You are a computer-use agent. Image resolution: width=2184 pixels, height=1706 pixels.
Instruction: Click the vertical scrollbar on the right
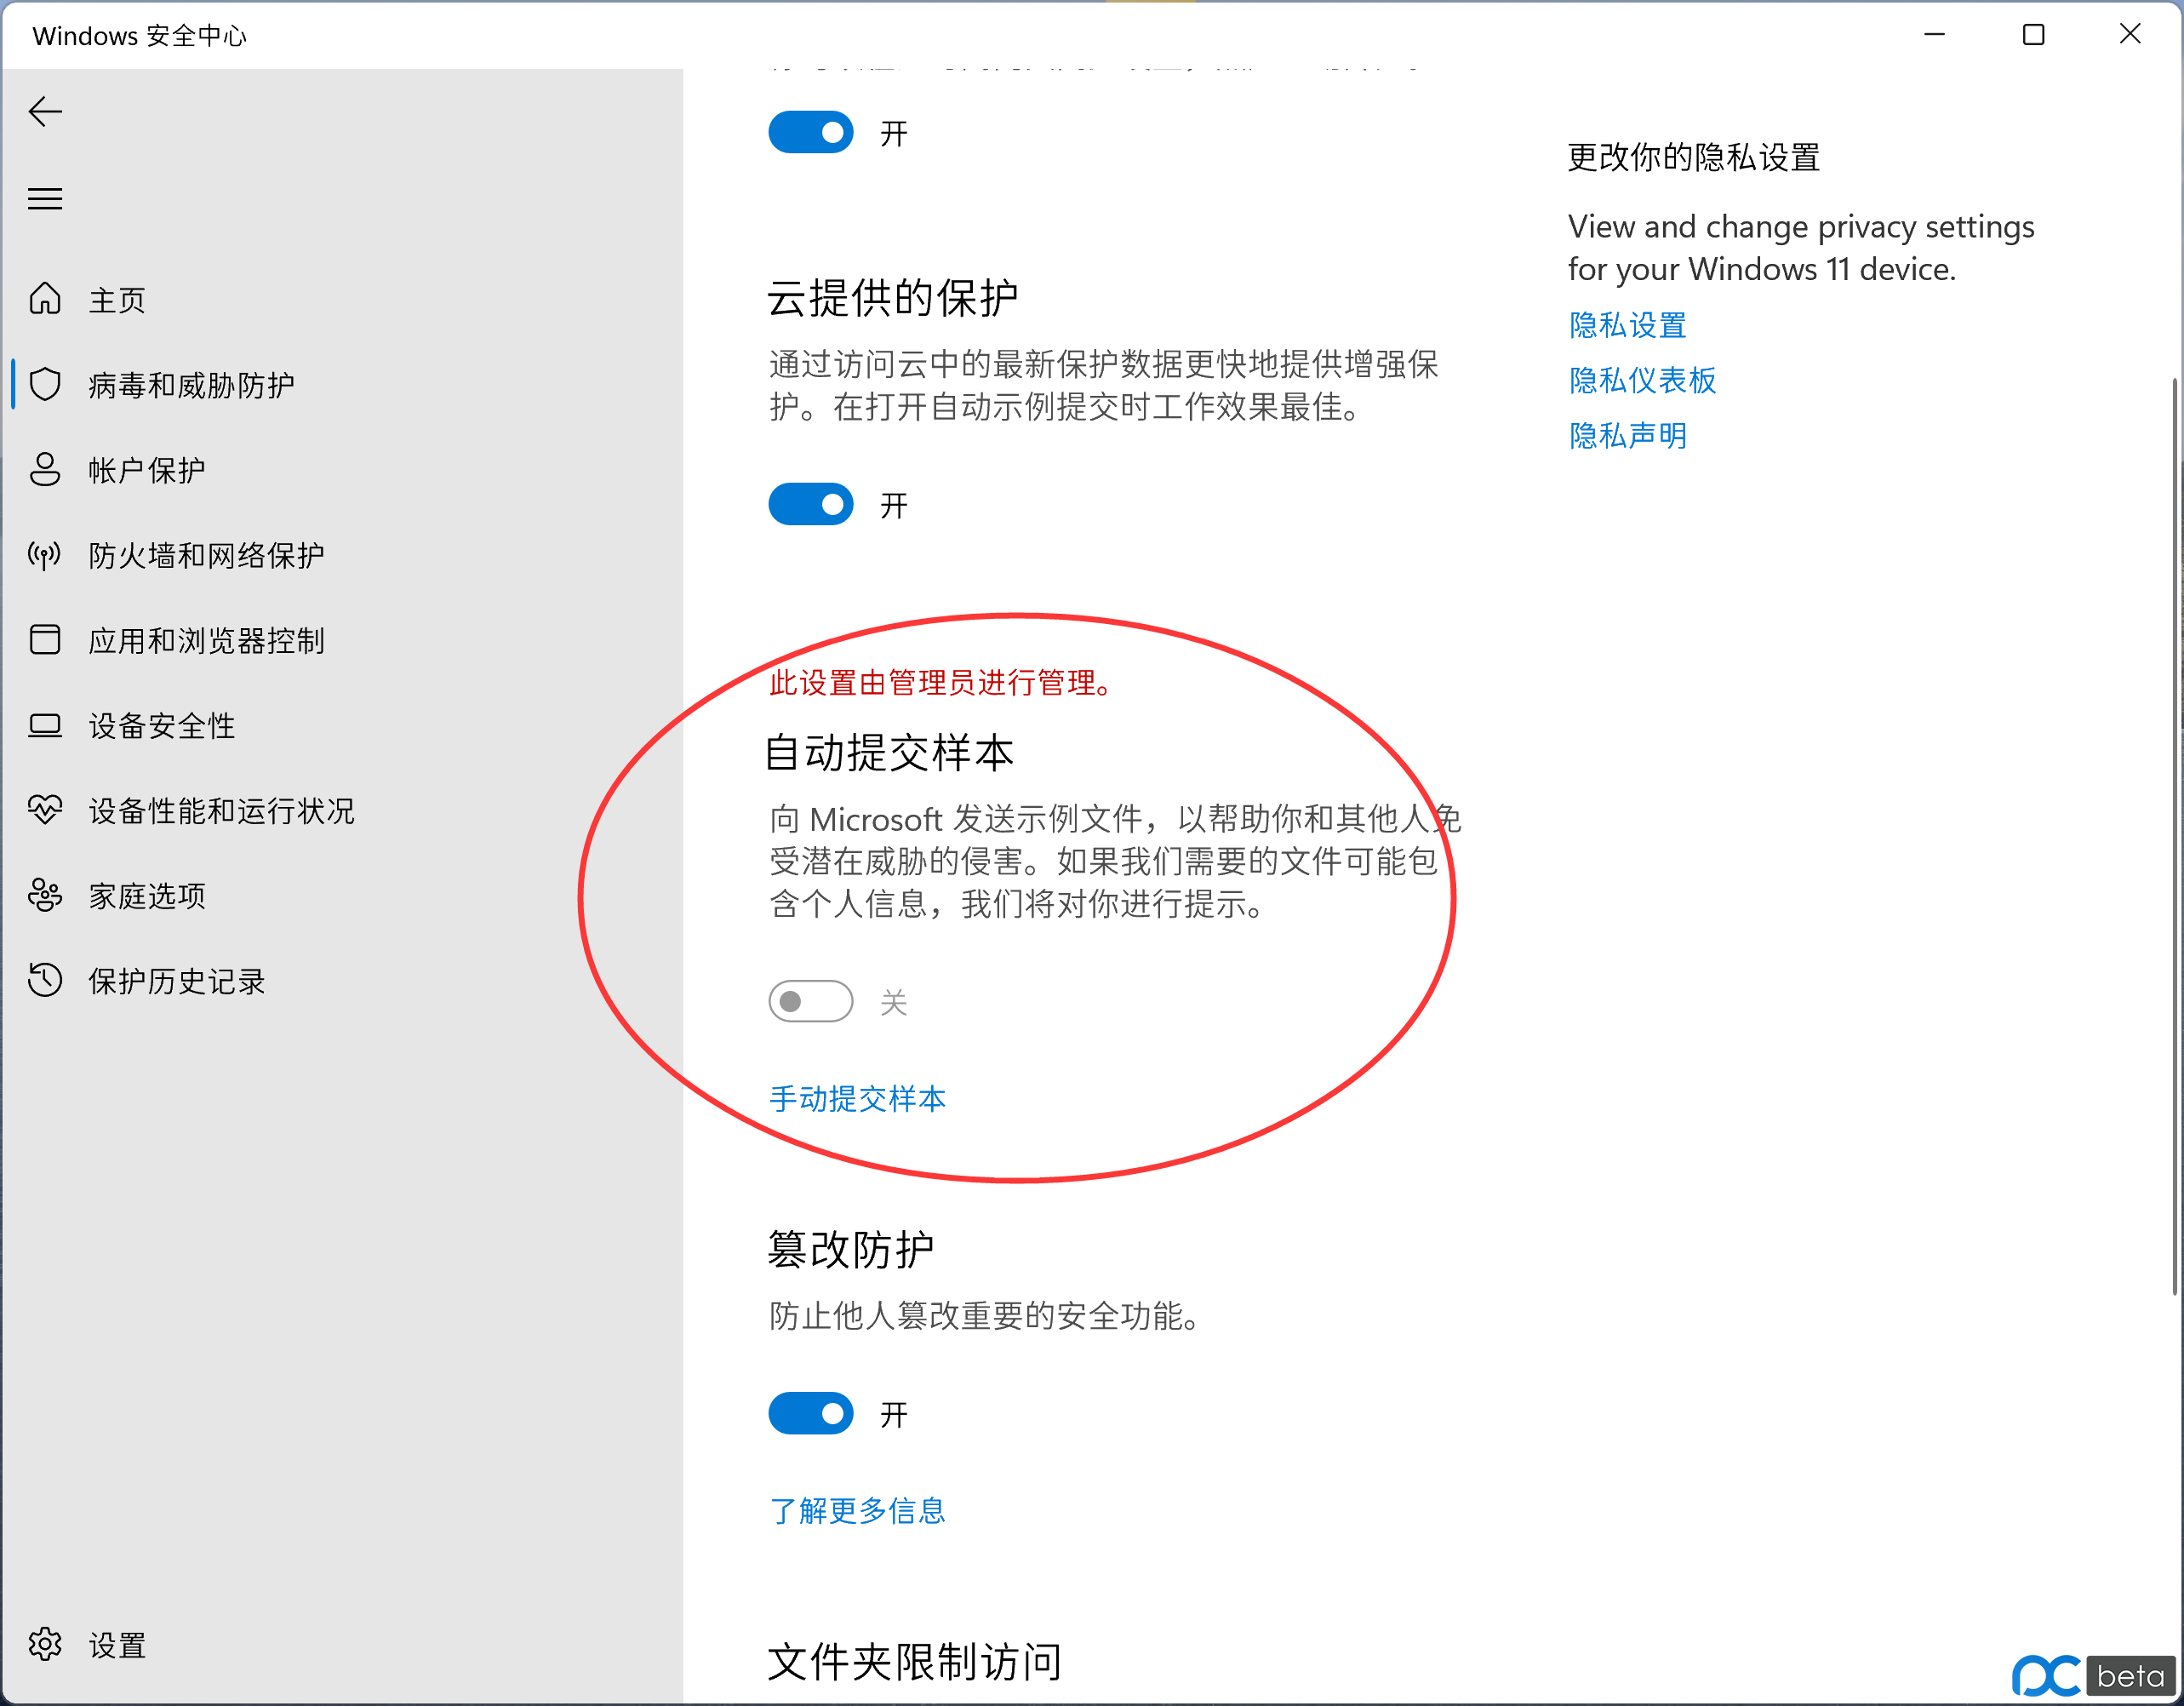point(2174,835)
